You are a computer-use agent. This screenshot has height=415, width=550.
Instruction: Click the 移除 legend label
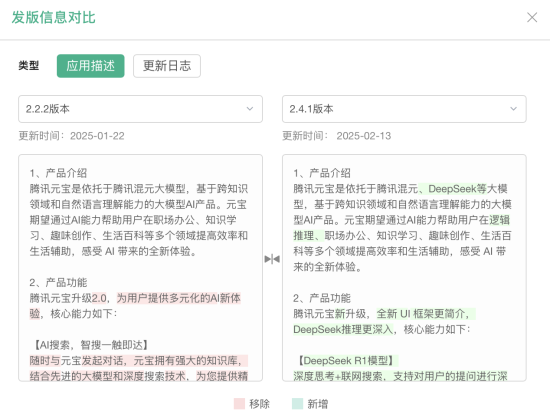[x=260, y=404]
